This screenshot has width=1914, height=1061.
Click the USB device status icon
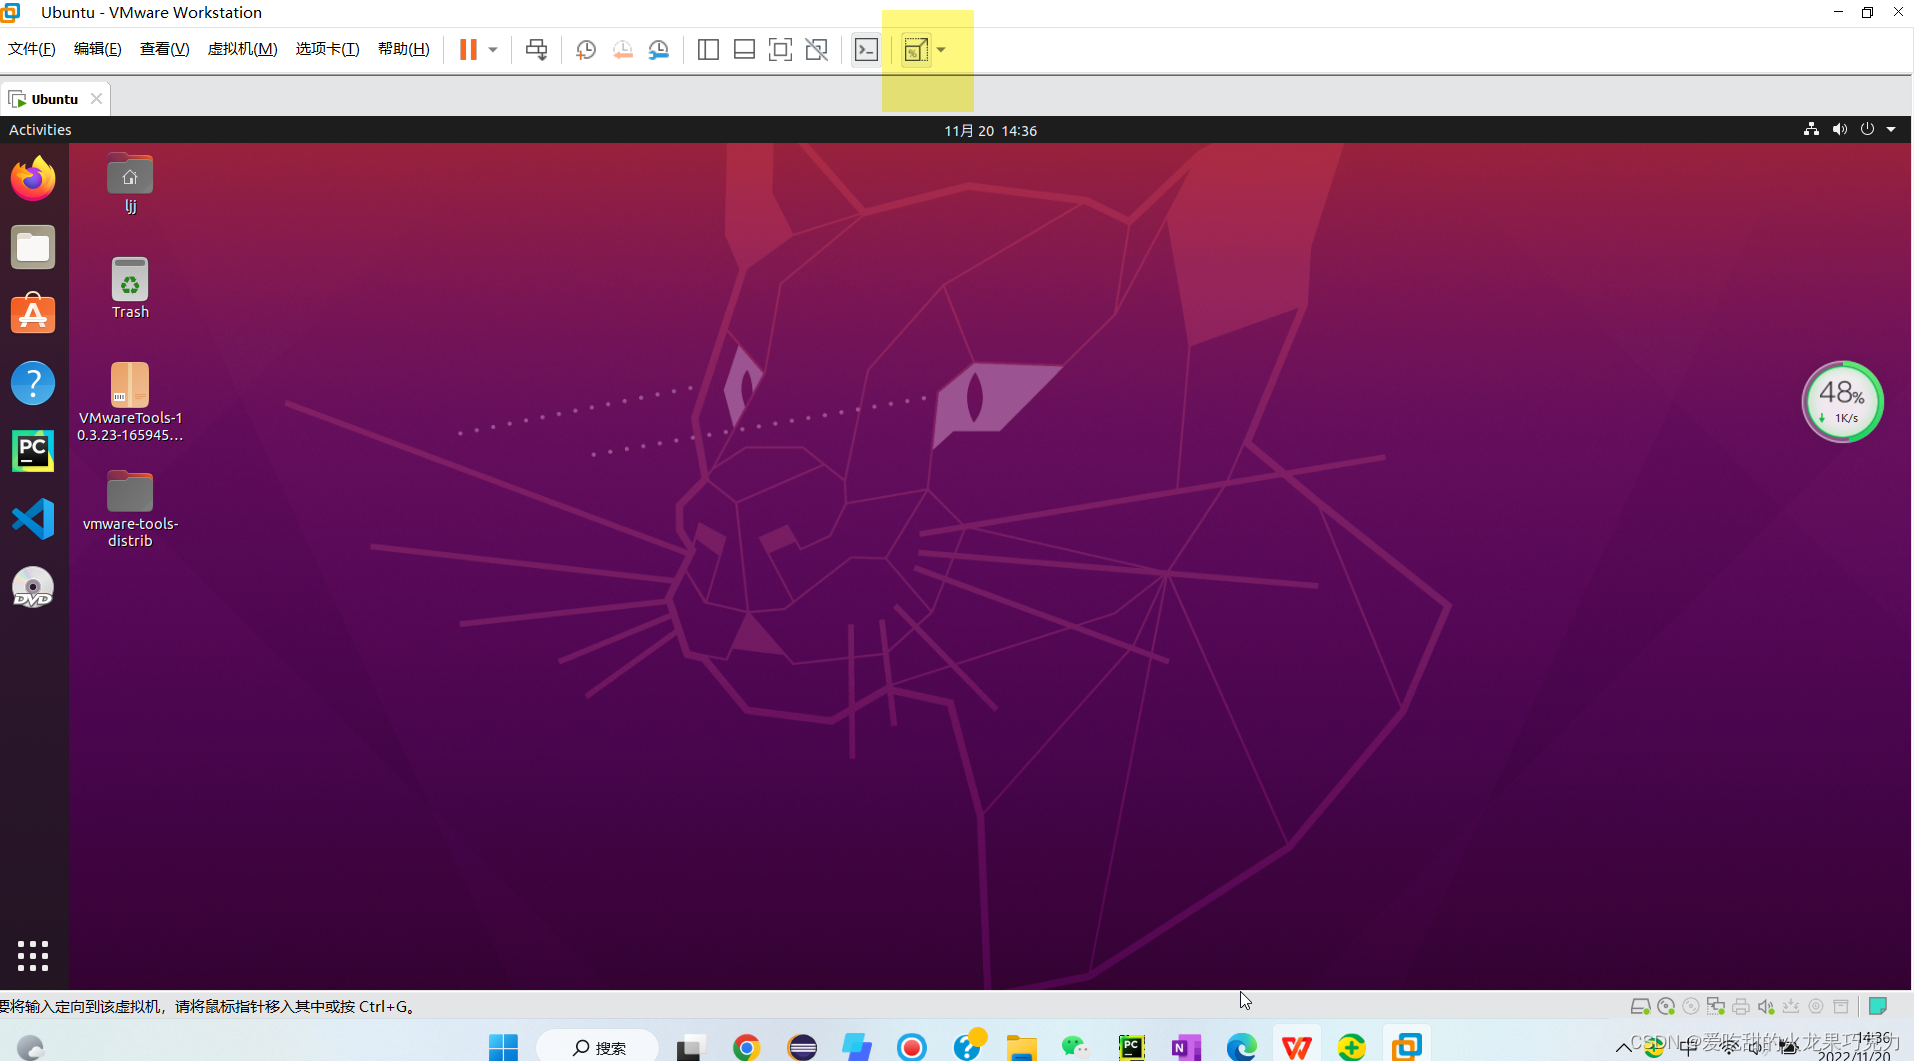tap(1791, 1007)
